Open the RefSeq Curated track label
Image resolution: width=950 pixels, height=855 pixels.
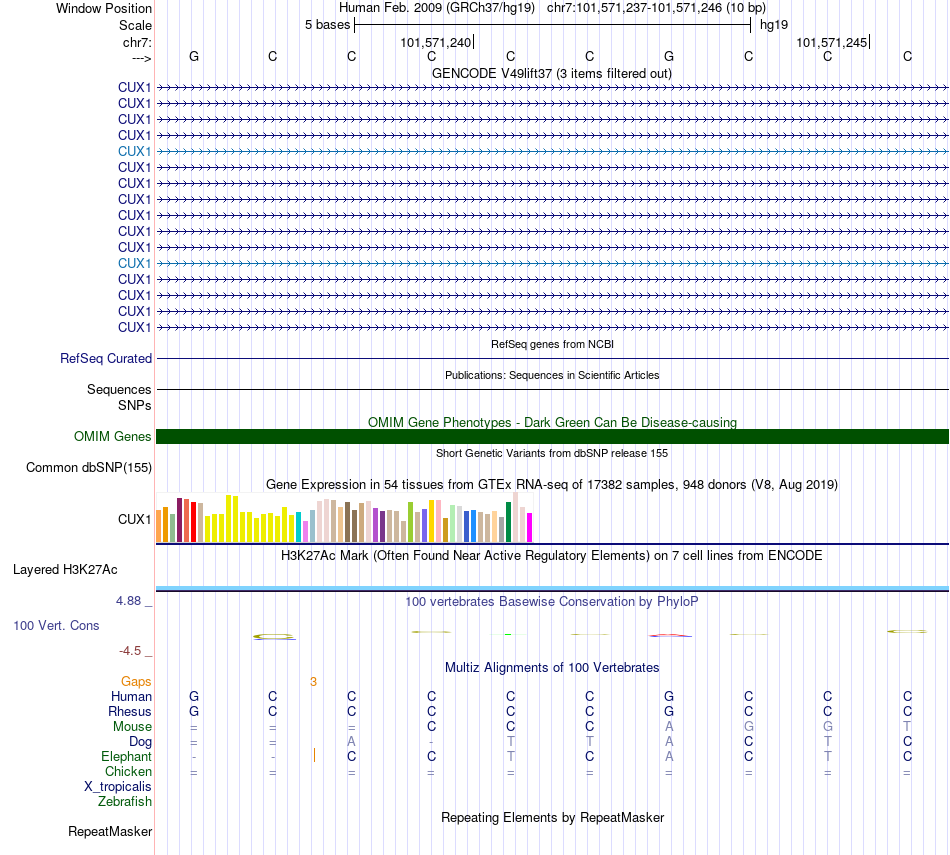click(x=106, y=358)
